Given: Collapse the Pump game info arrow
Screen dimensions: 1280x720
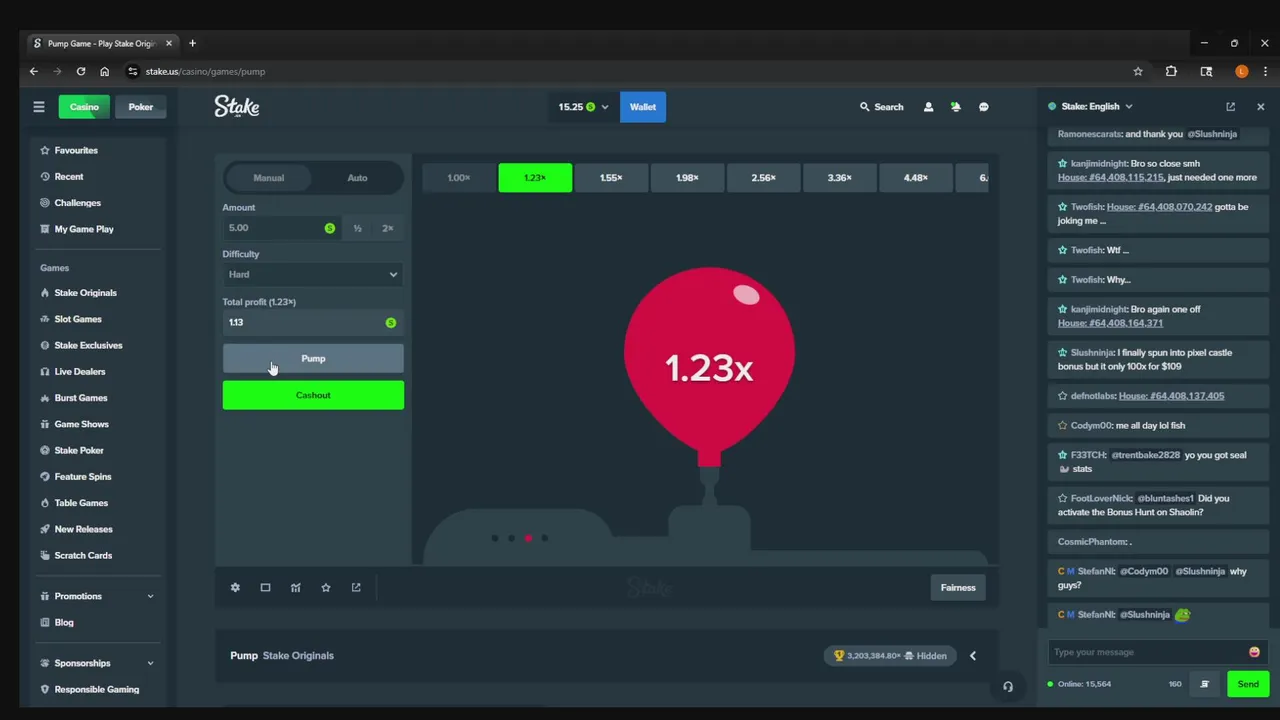Looking at the screenshot, I should (x=973, y=656).
